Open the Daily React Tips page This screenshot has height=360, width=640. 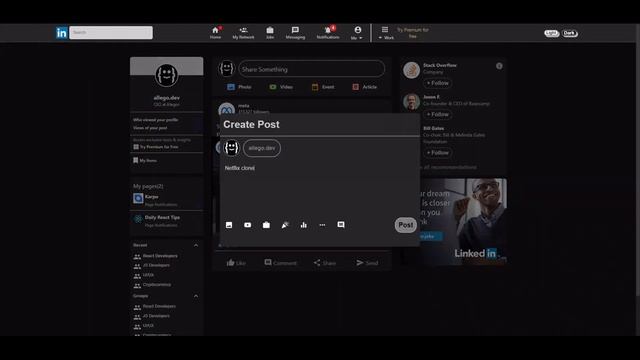pyautogui.click(x=162, y=218)
